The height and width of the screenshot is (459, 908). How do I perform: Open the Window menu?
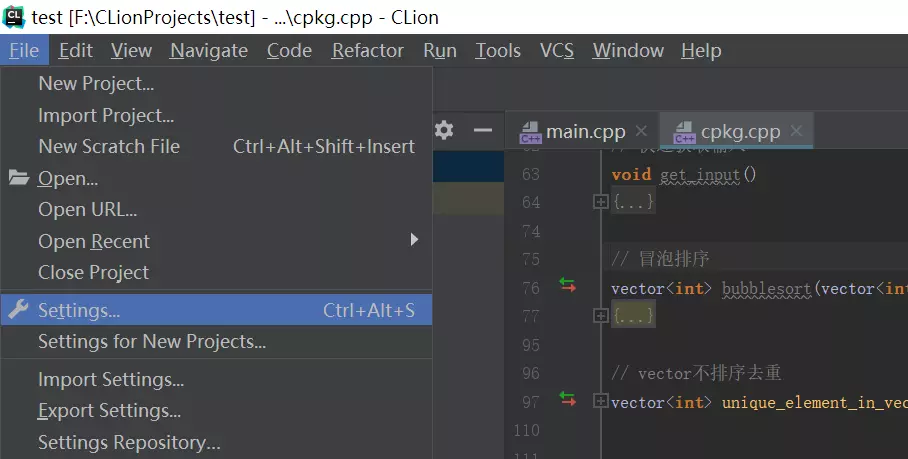628,51
